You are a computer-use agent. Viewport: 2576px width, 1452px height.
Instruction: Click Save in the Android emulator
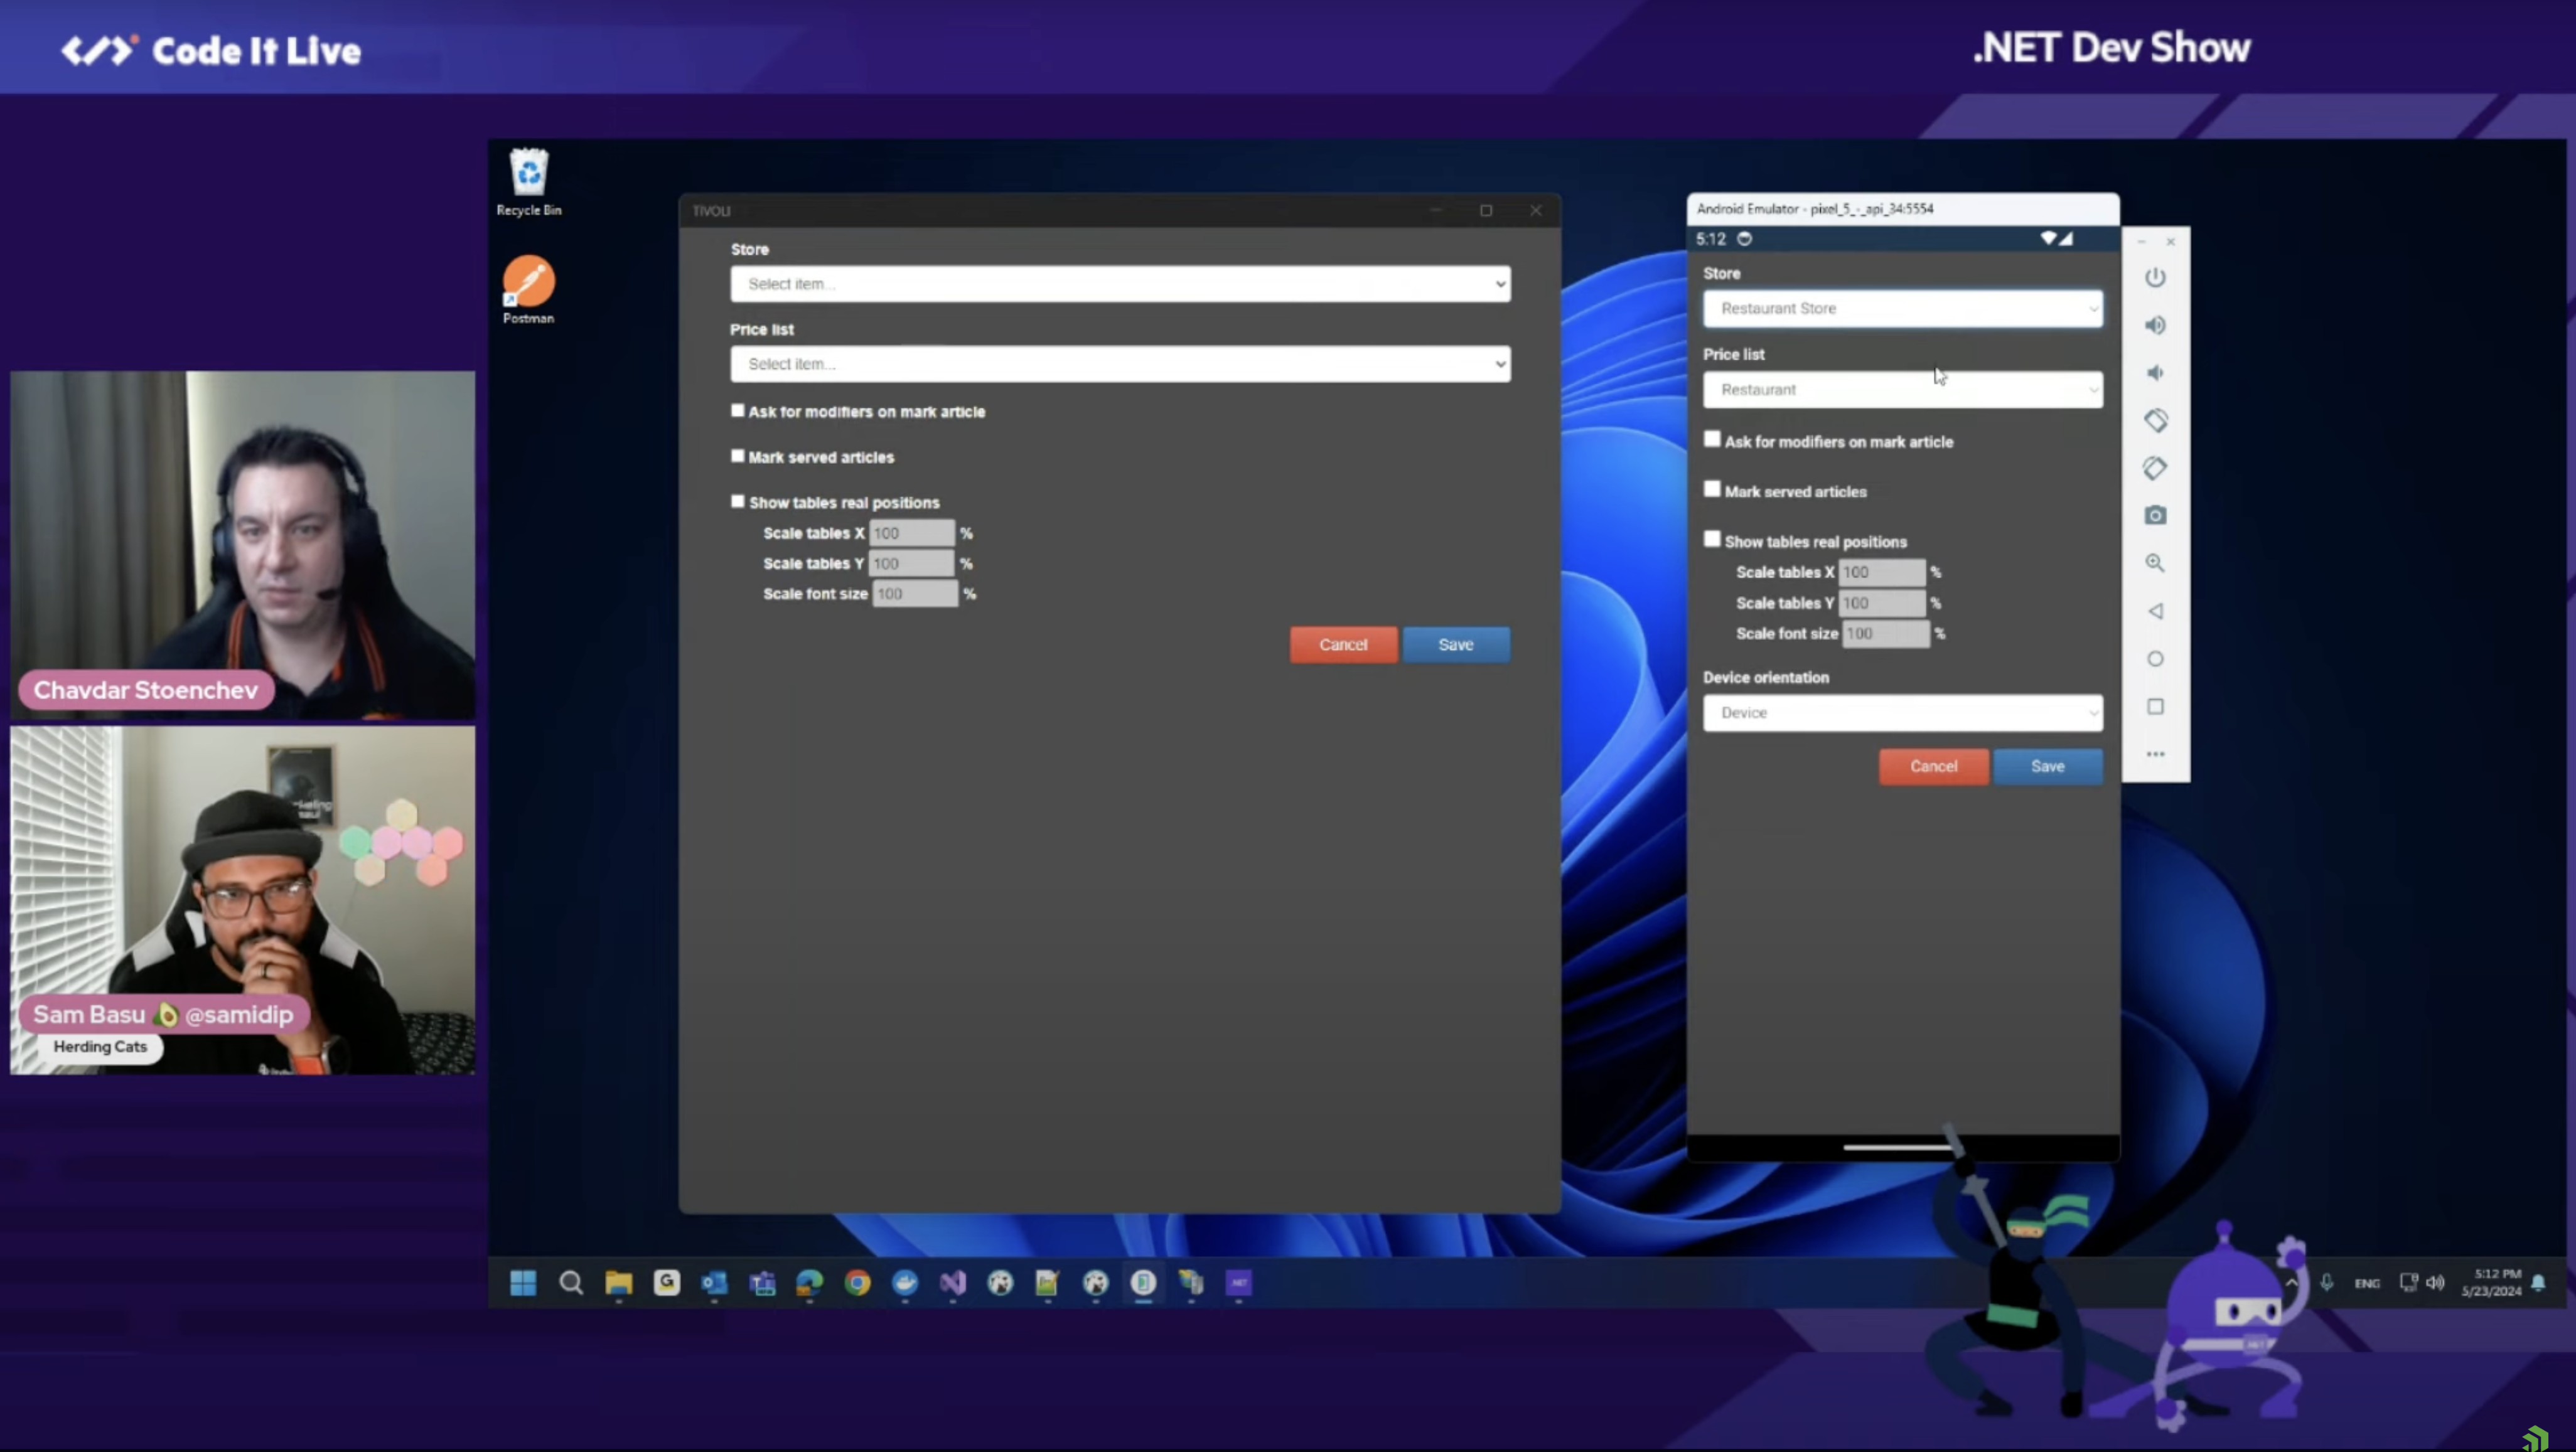(x=2047, y=767)
